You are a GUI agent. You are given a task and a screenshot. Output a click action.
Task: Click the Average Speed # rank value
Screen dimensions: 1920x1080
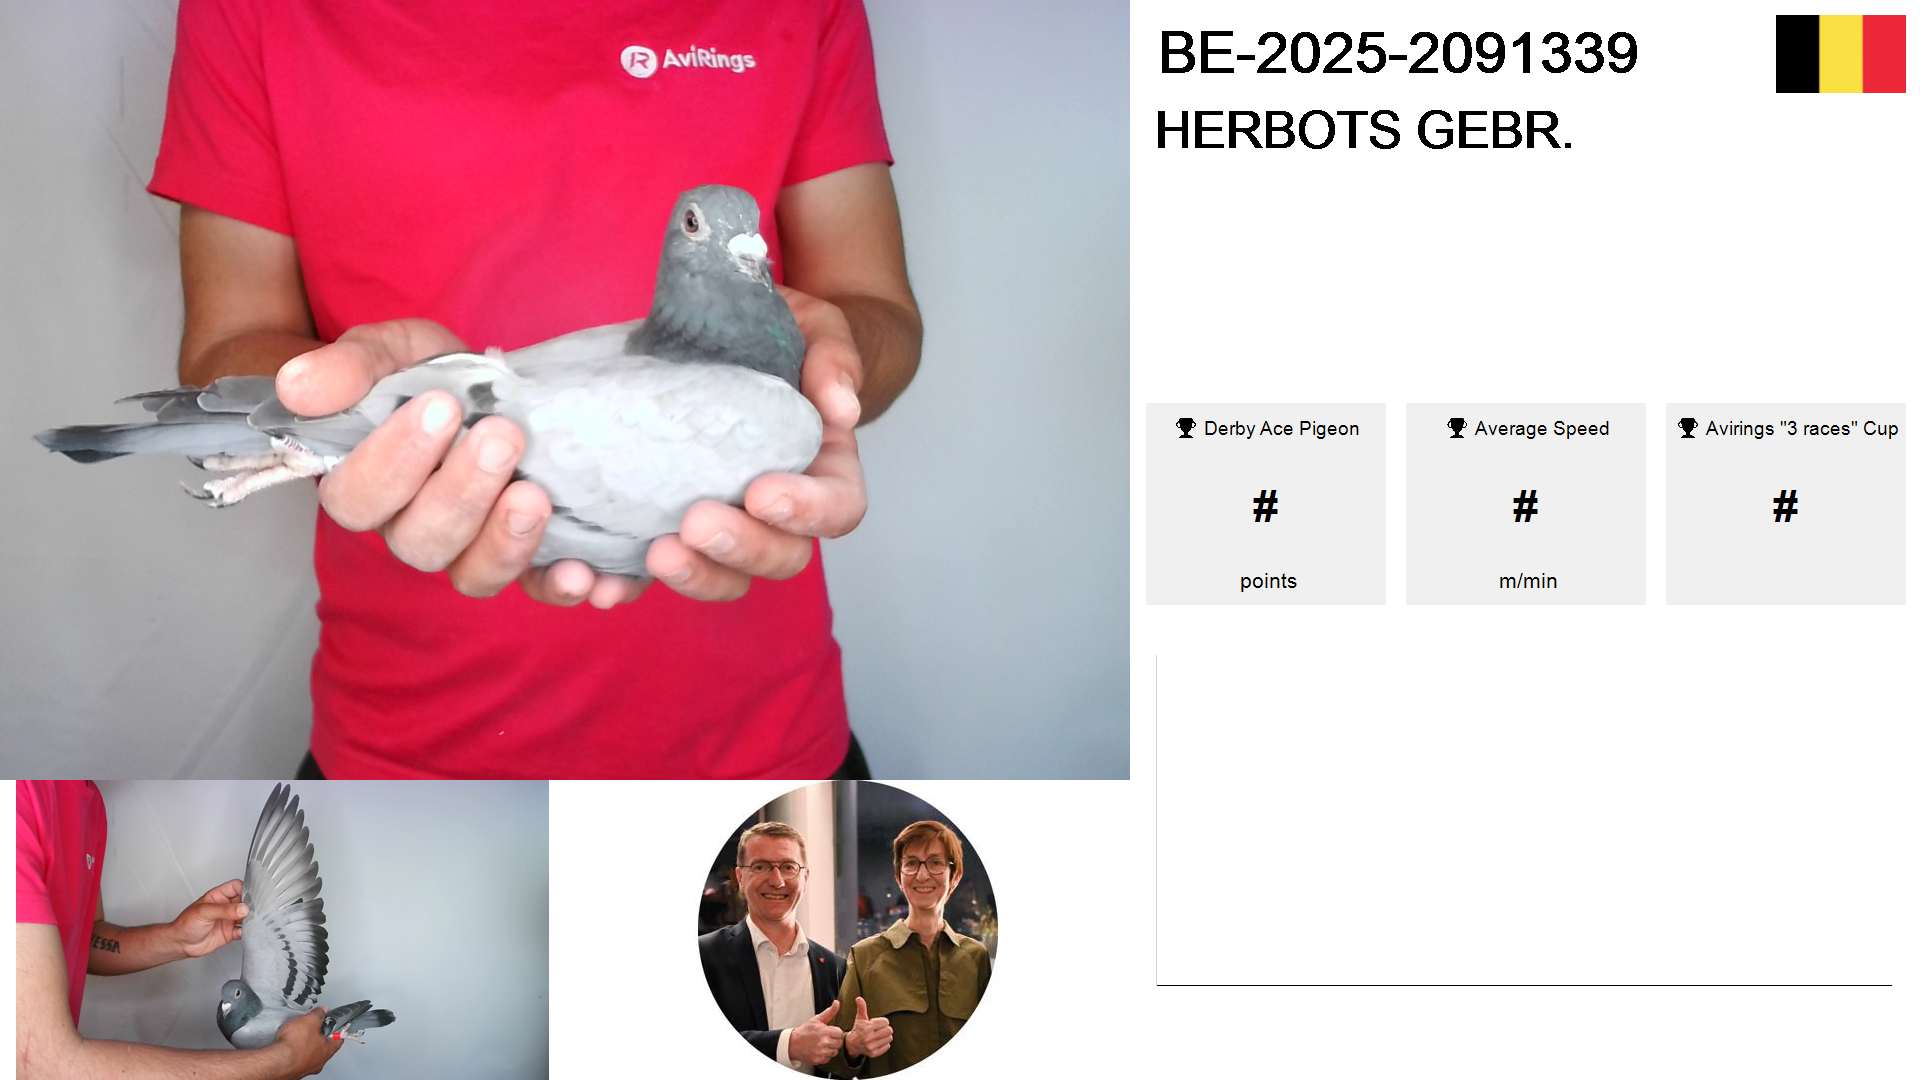(x=1526, y=507)
